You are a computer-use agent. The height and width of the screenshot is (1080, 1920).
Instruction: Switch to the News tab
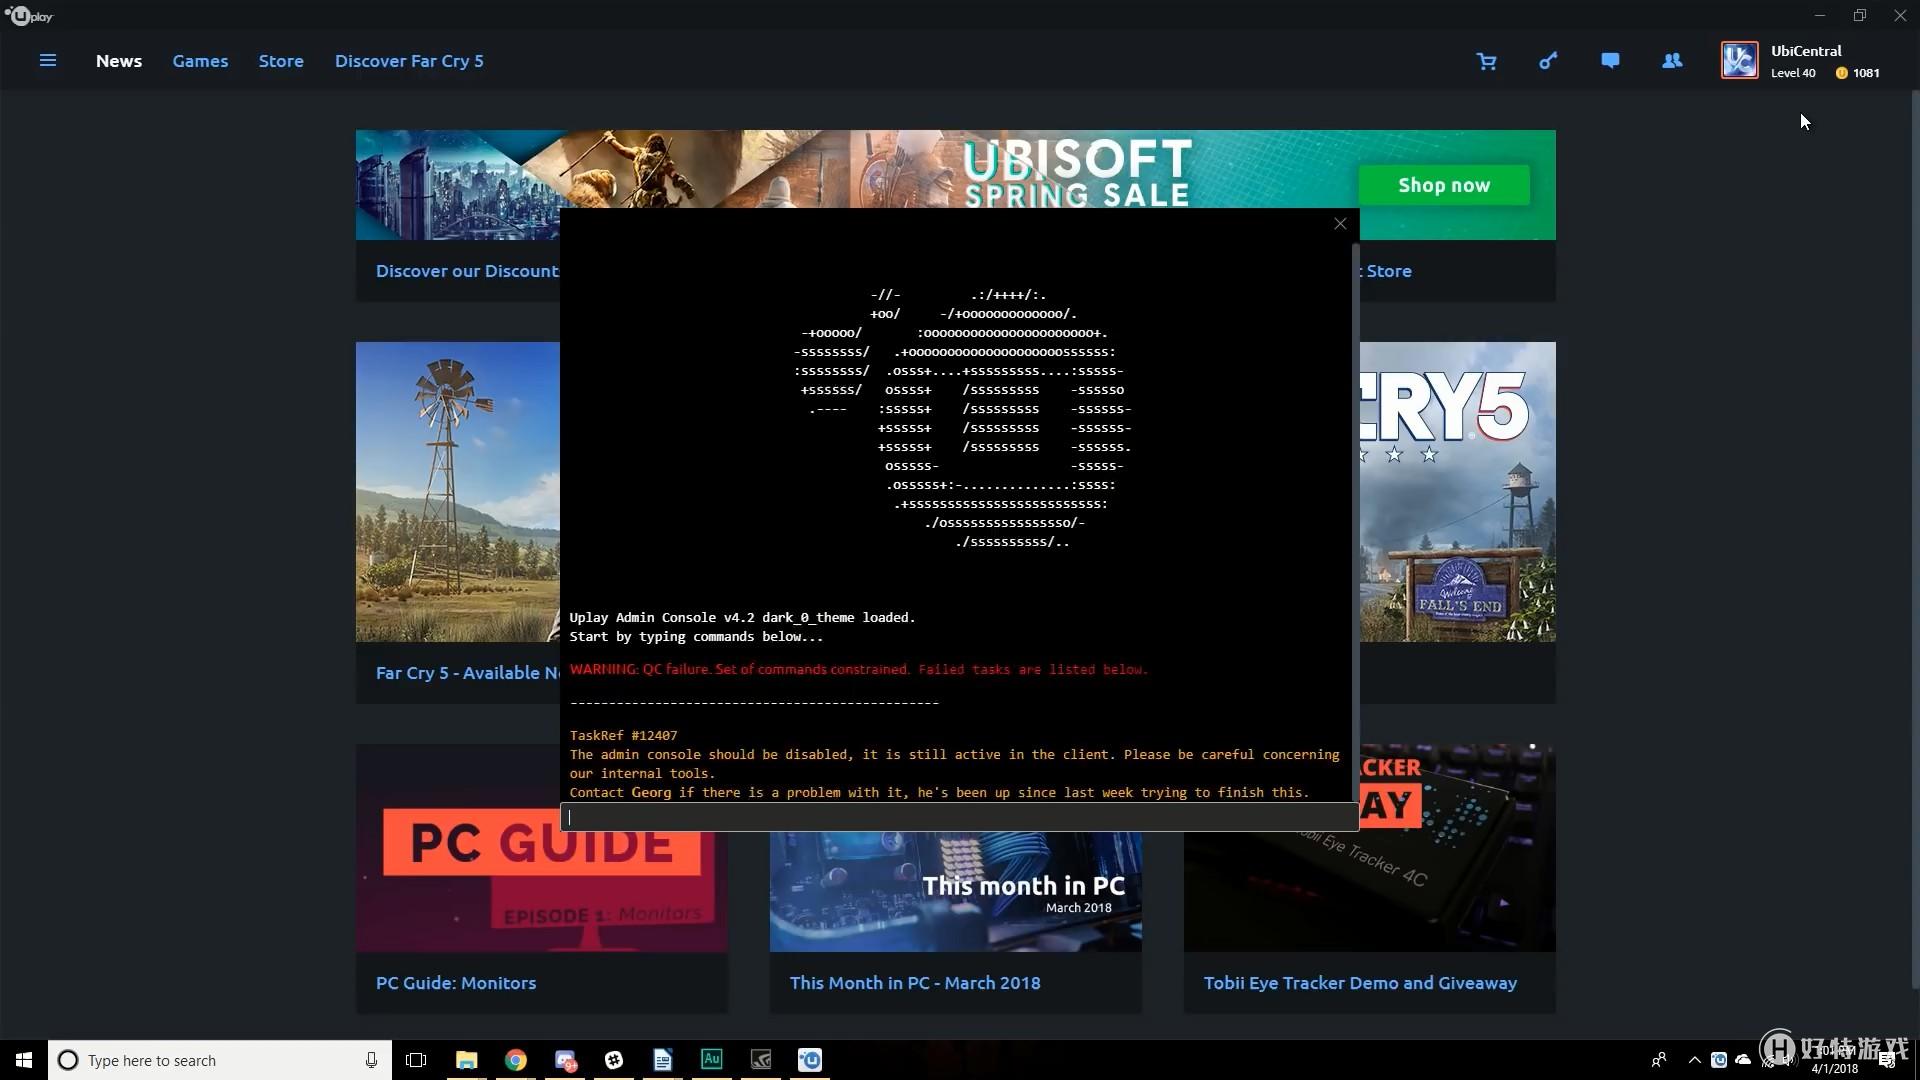[119, 61]
